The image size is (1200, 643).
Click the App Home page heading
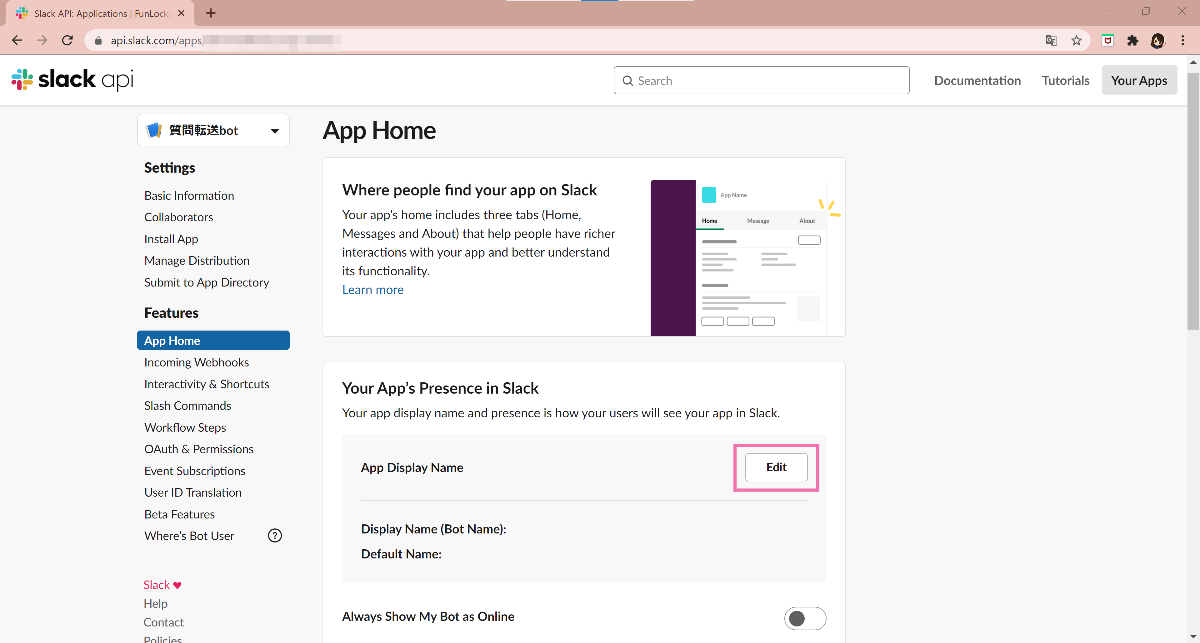(x=379, y=131)
